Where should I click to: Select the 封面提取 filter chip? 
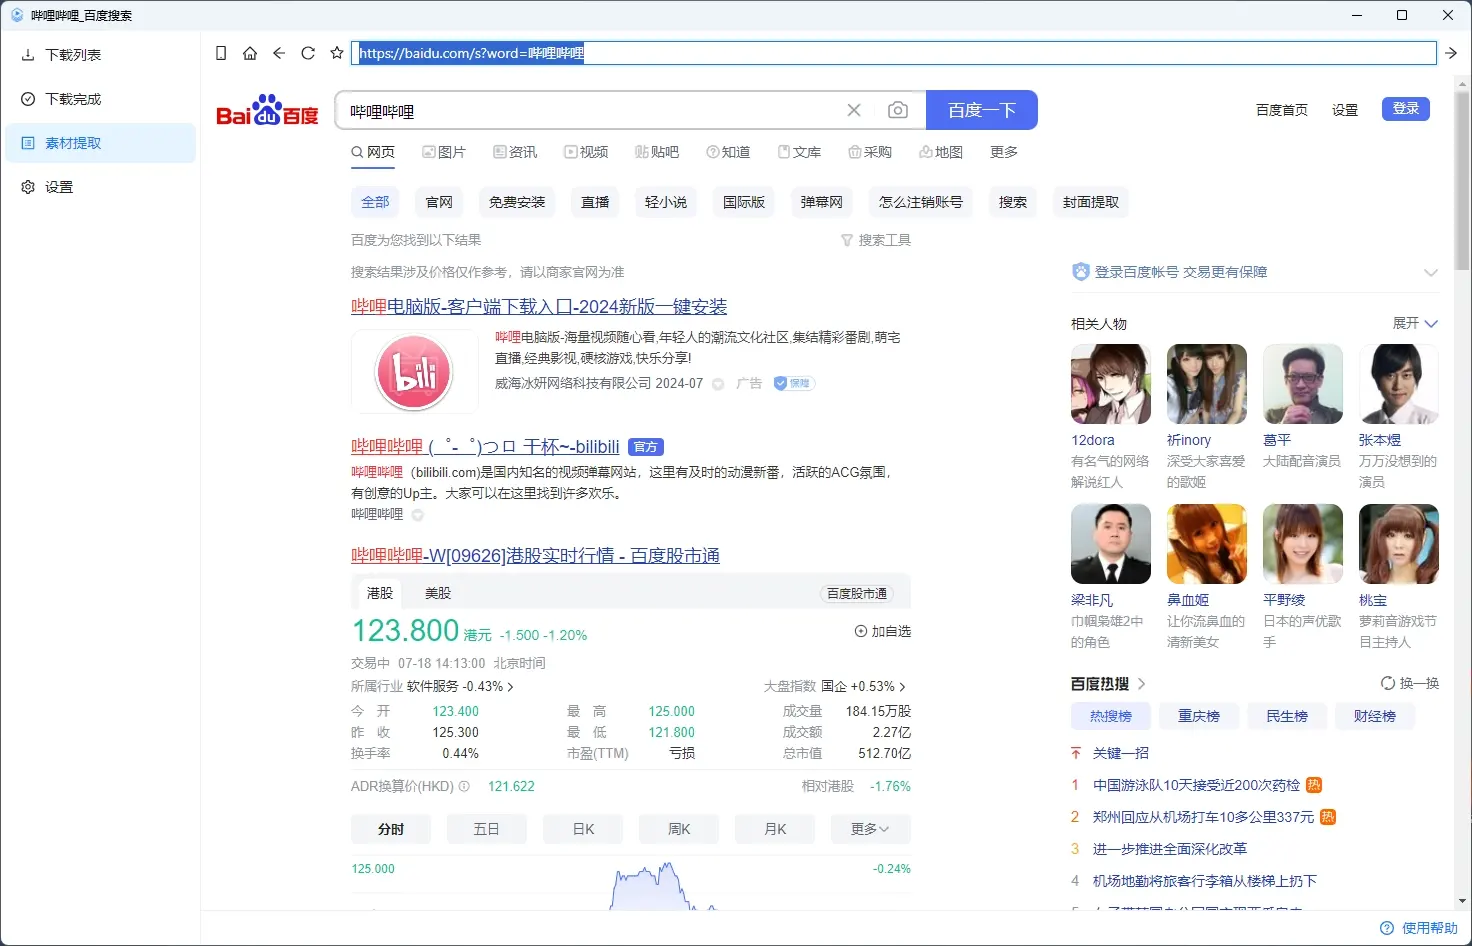[1091, 202]
